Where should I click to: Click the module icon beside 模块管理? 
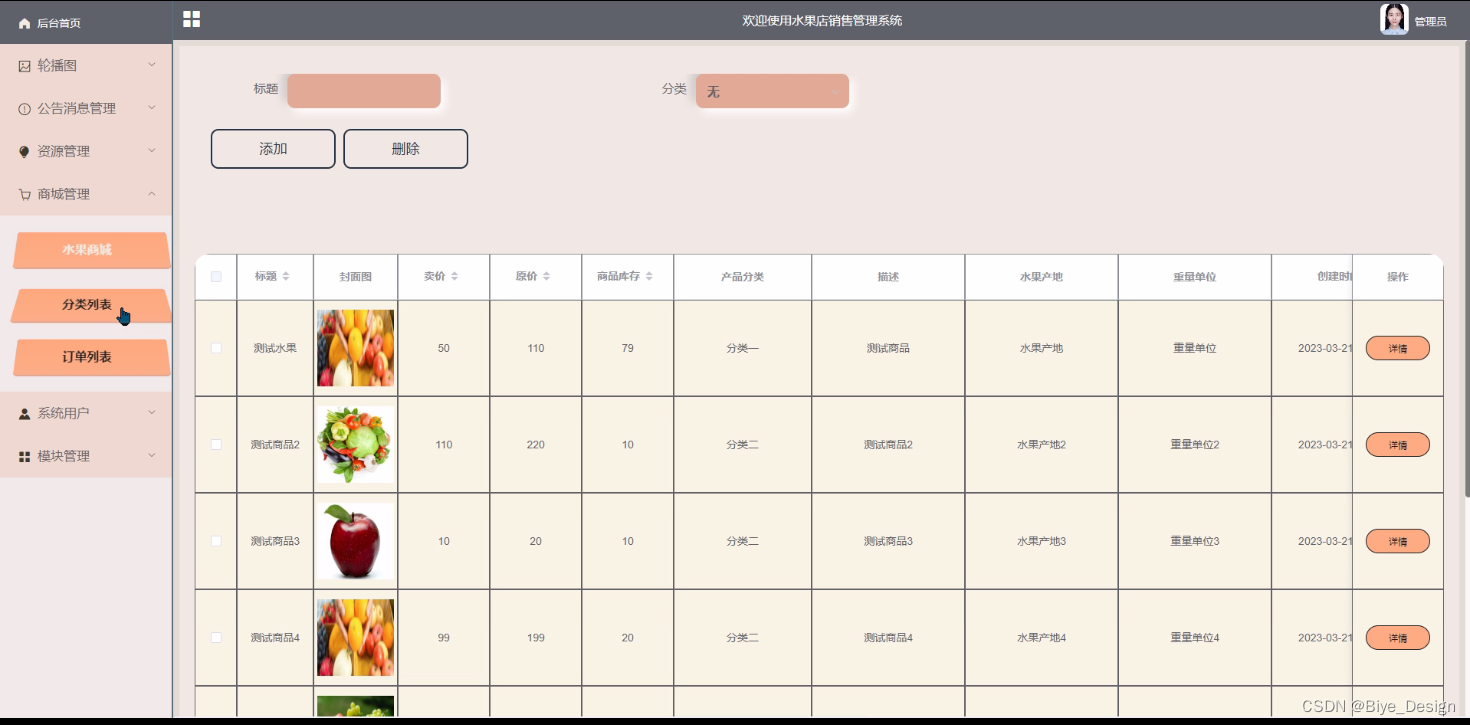coord(24,456)
